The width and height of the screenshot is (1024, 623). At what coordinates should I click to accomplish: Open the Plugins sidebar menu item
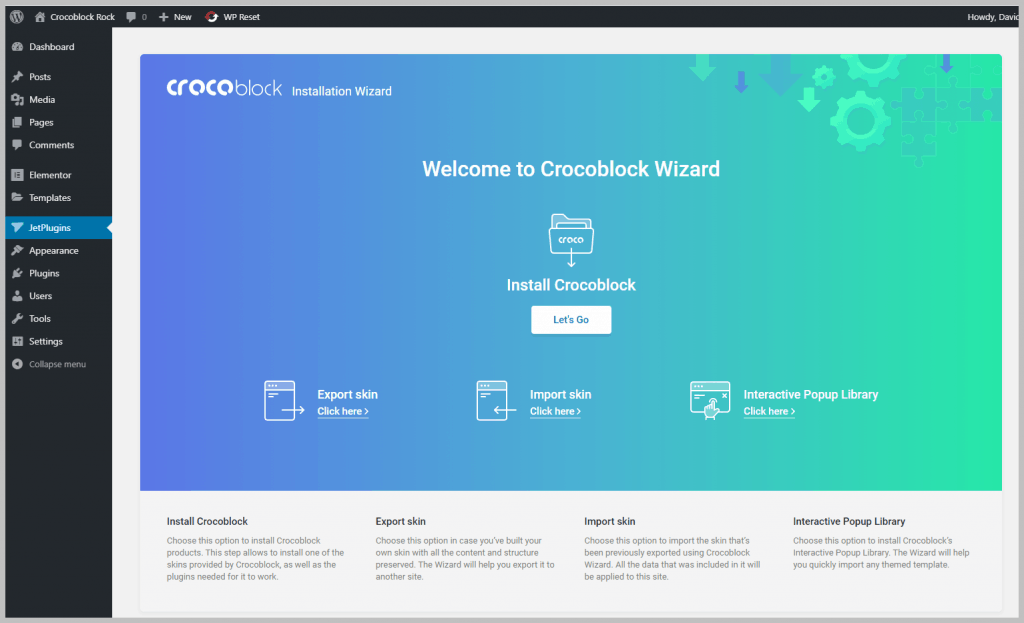click(x=45, y=273)
